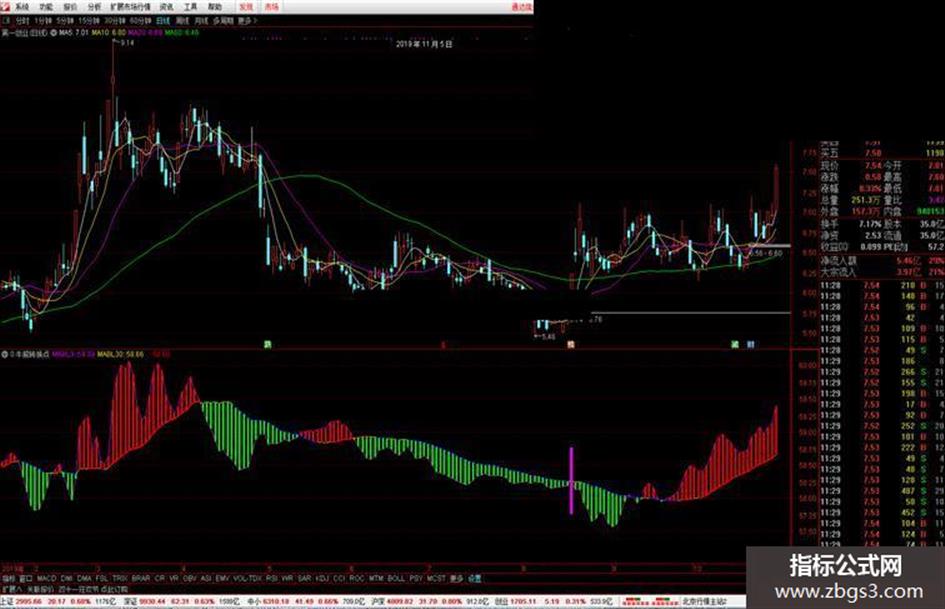Open the 功能 menu
The image size is (945, 609).
(x=46, y=7)
